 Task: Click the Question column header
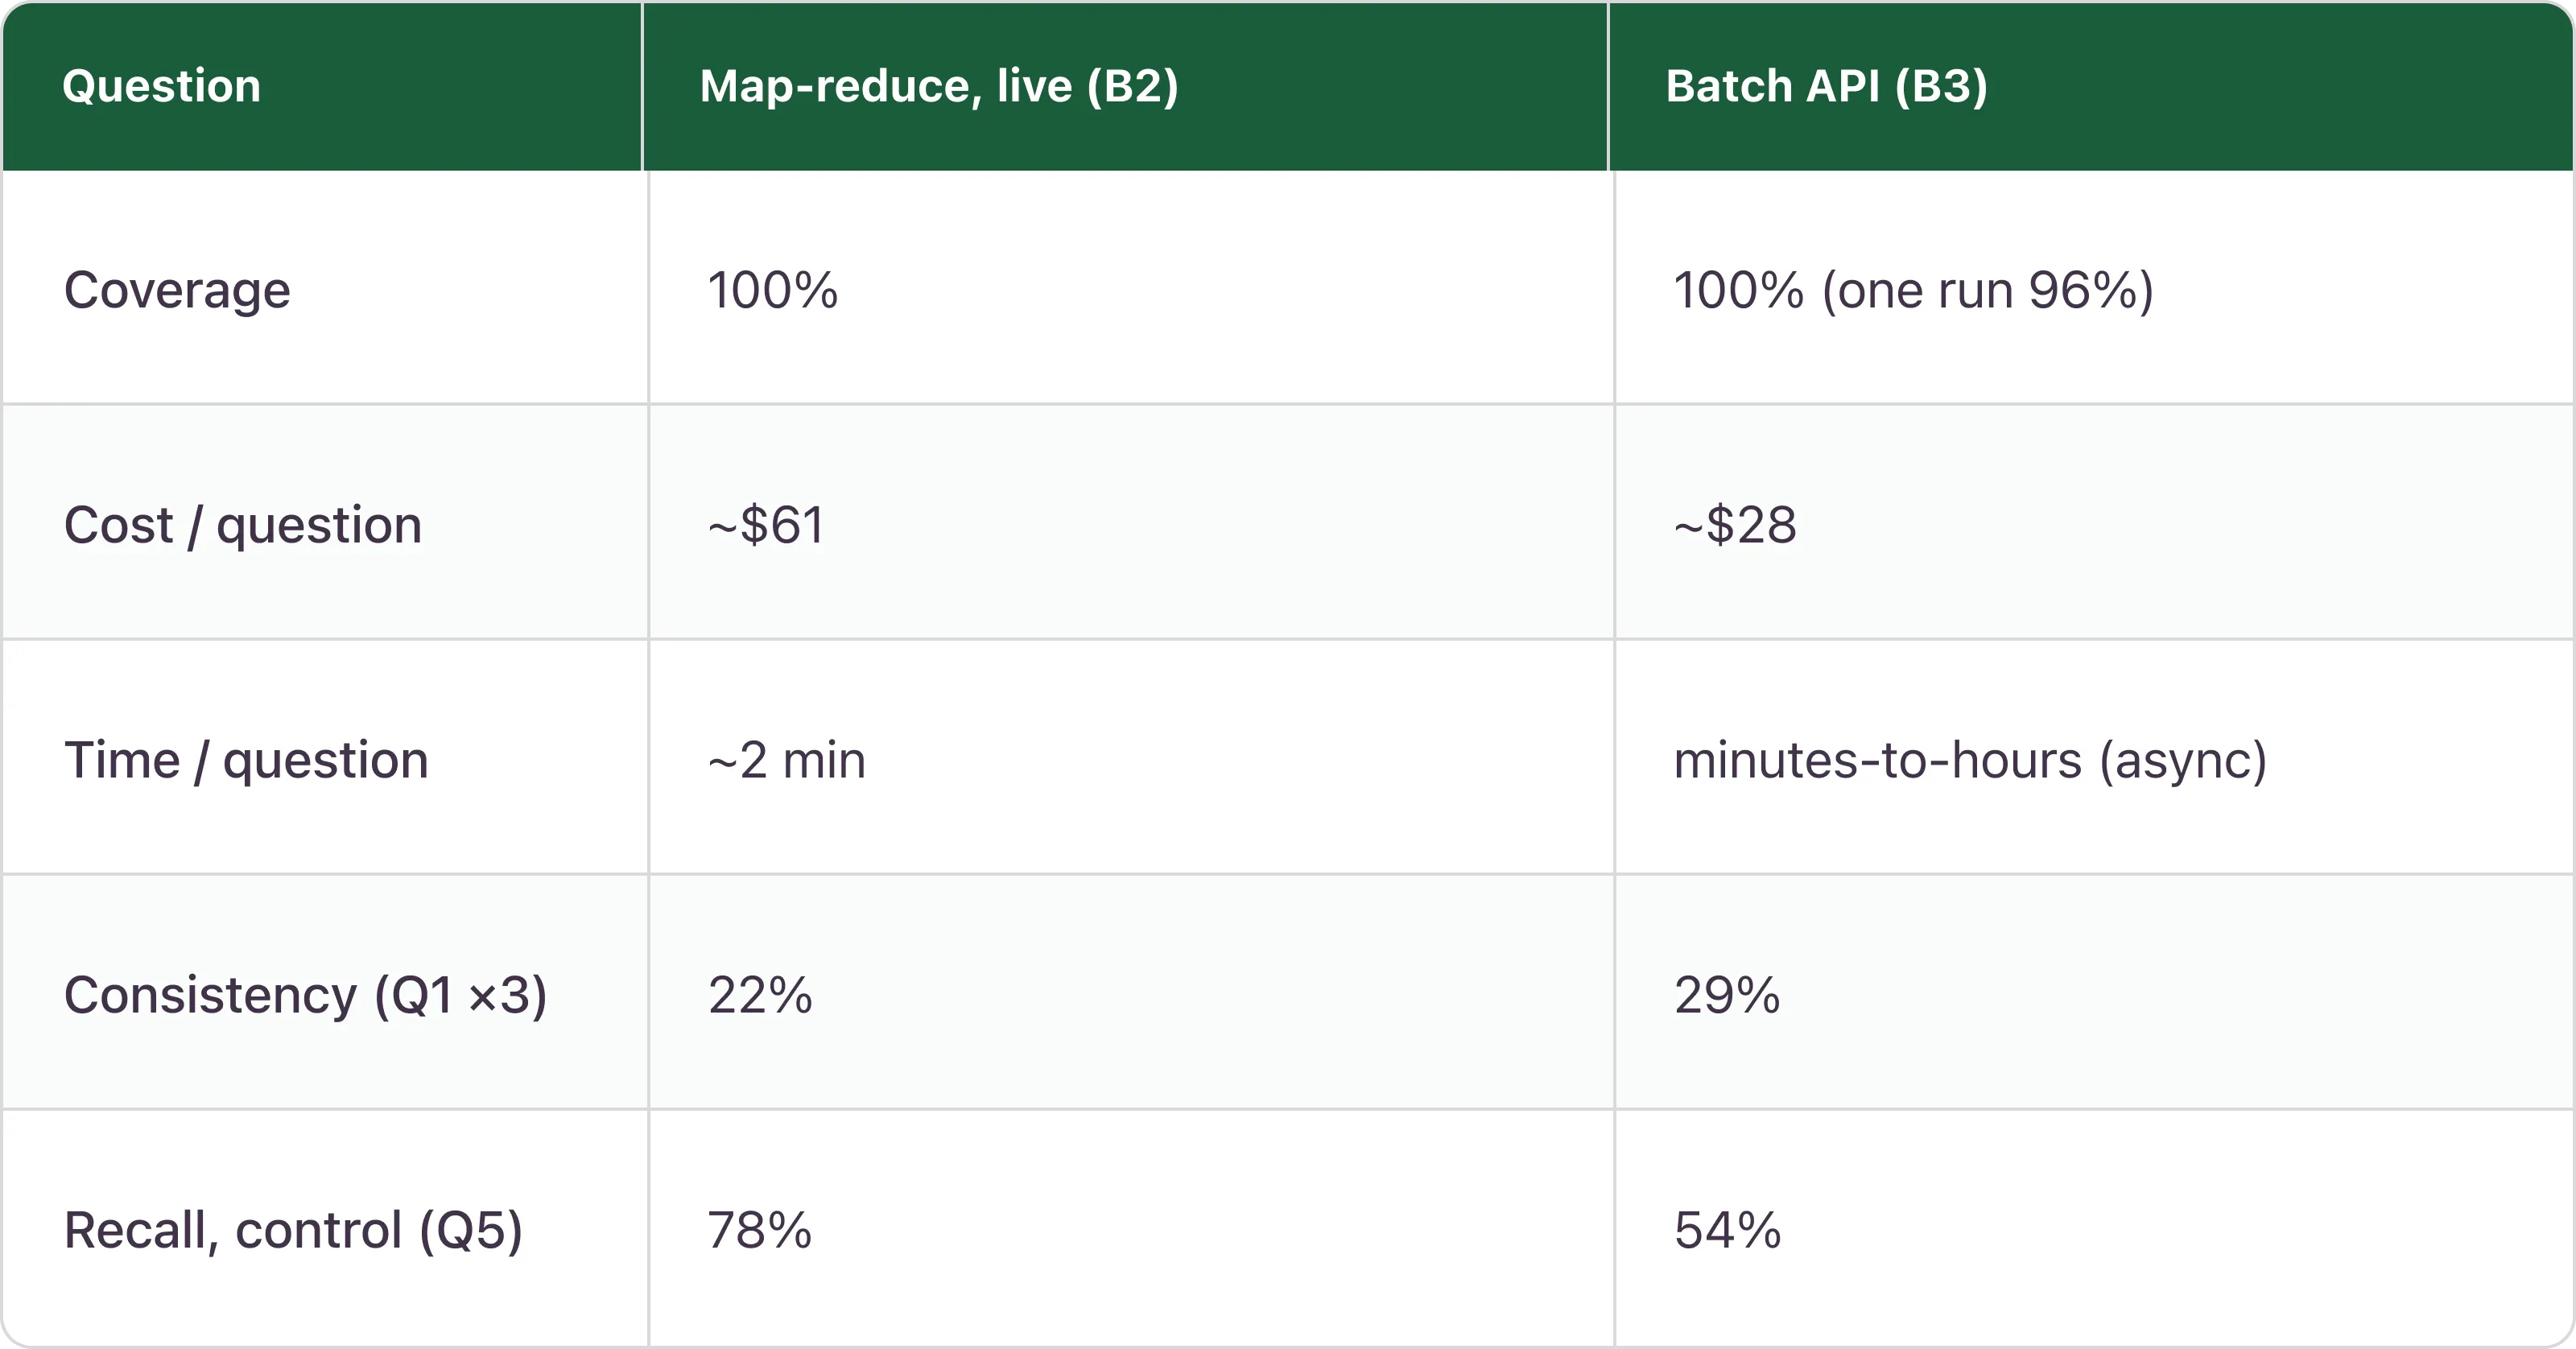click(161, 86)
